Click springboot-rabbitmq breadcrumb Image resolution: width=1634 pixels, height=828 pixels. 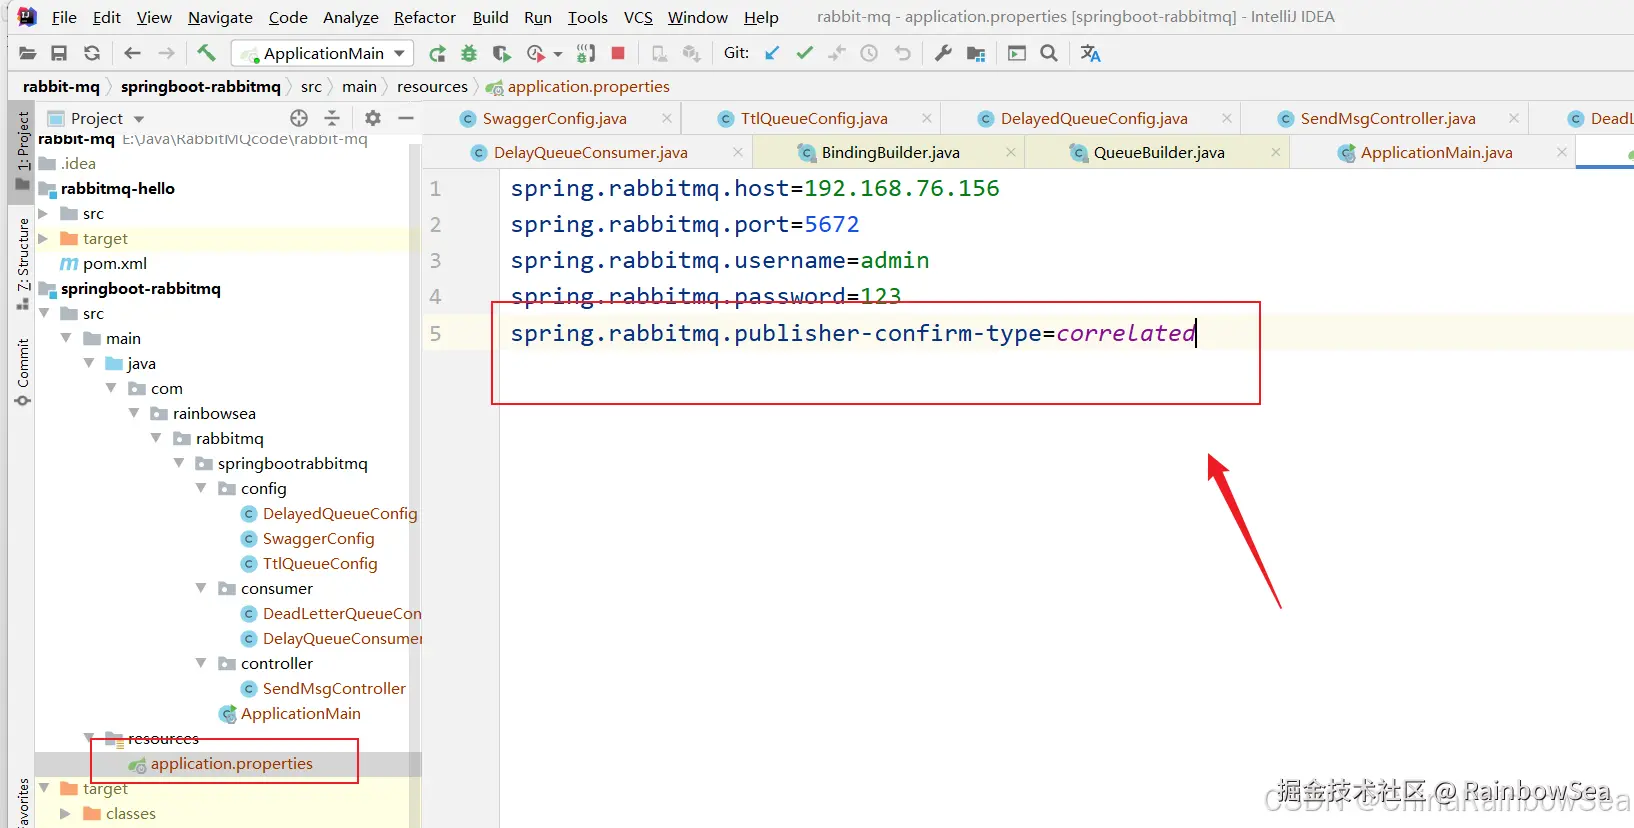point(200,86)
